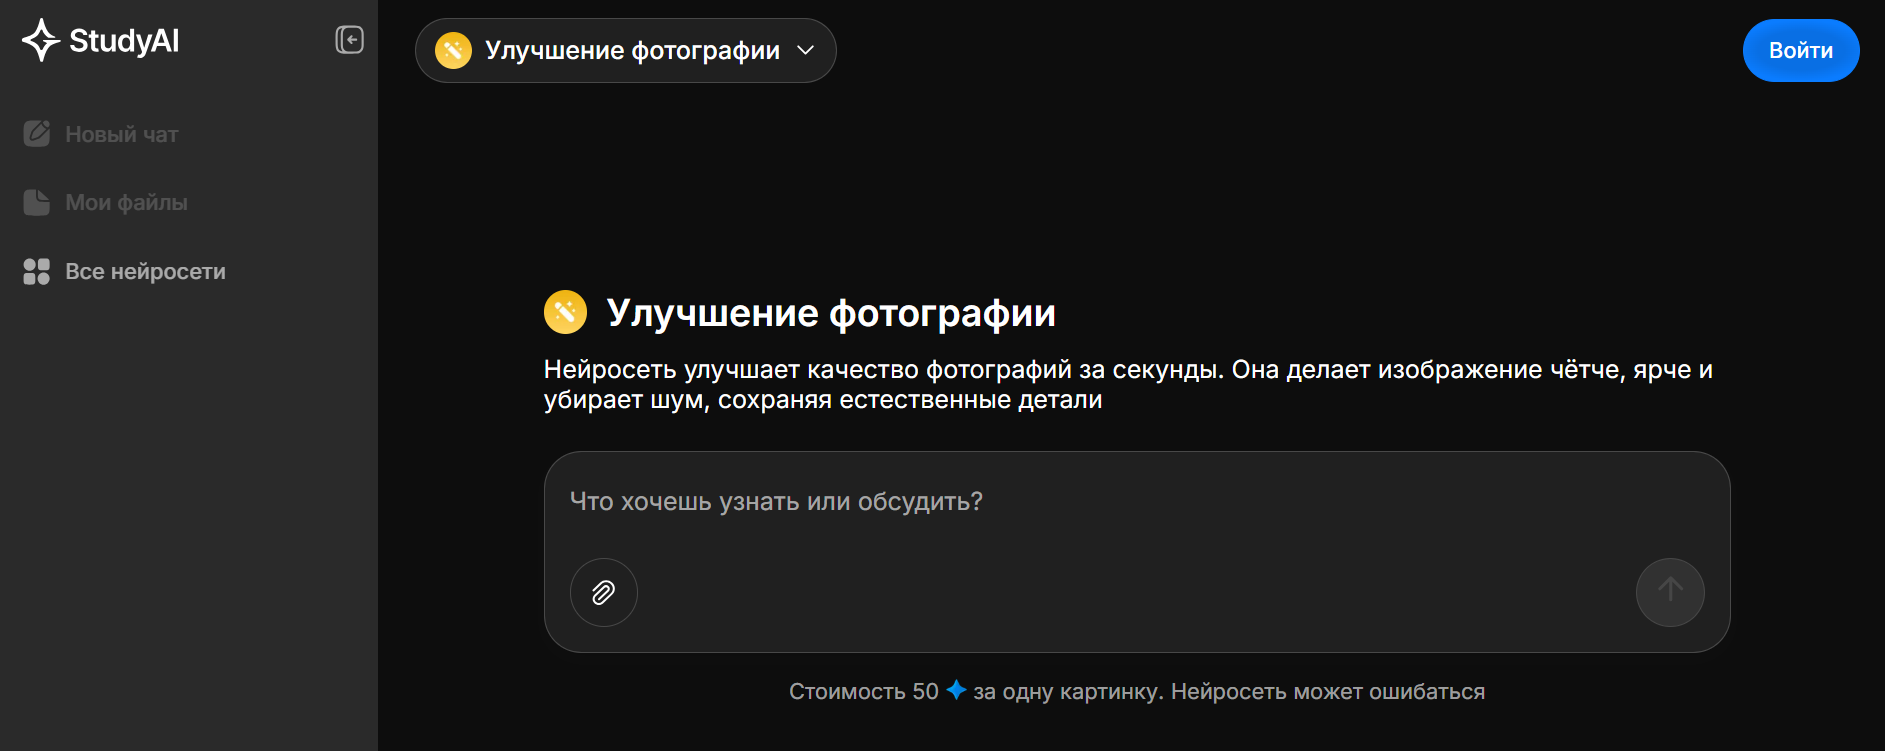The height and width of the screenshot is (751, 1885).
Task: Click the neural network description paragraph
Action: (x=1127, y=385)
